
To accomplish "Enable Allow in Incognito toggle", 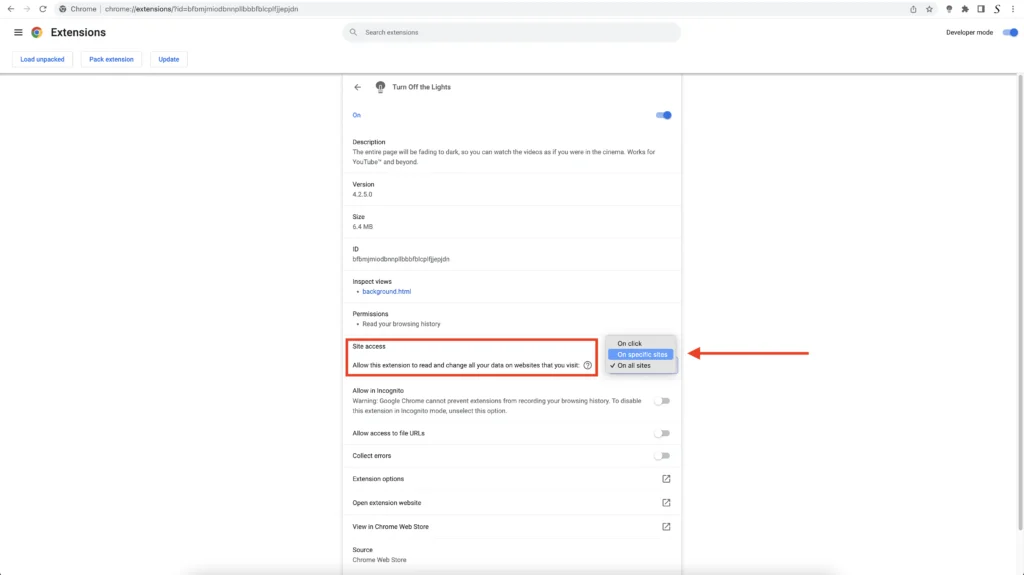I will 662,401.
